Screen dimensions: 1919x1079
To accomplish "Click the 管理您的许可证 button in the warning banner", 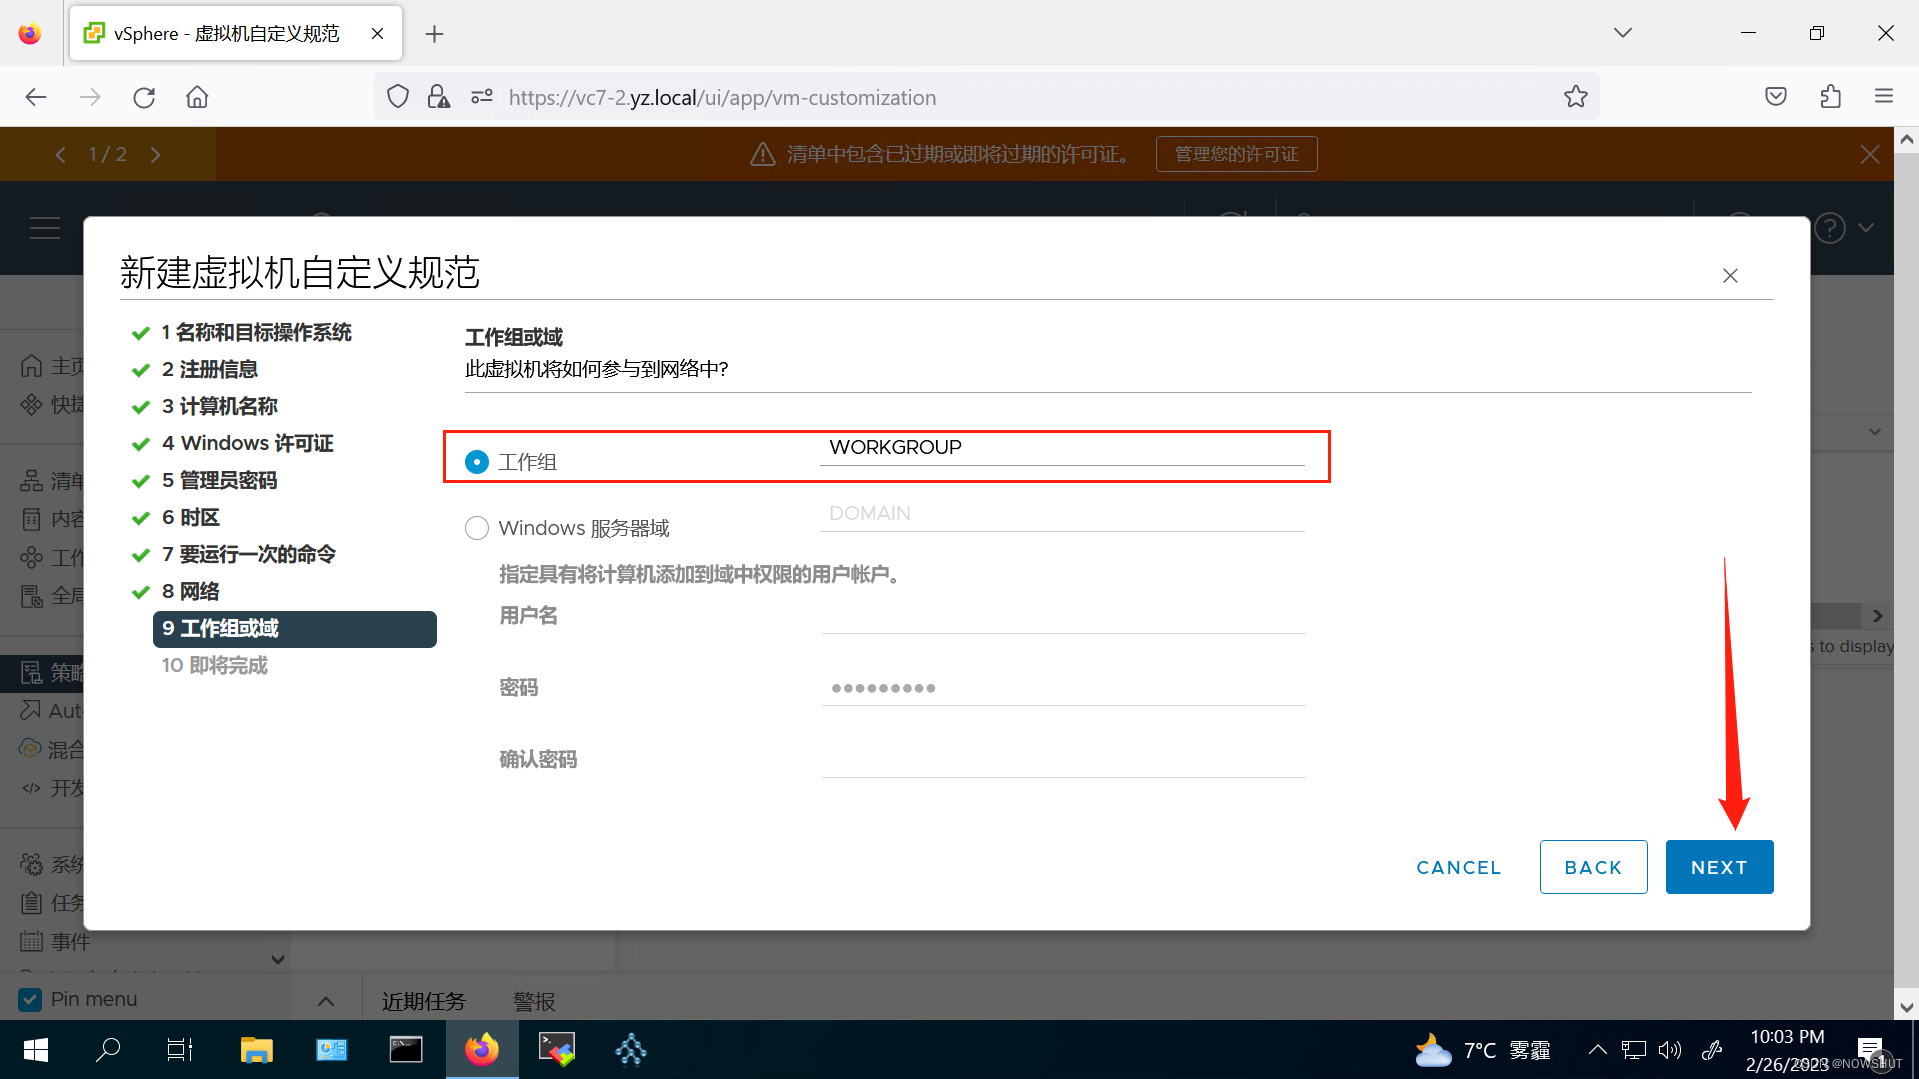I will pyautogui.click(x=1236, y=153).
